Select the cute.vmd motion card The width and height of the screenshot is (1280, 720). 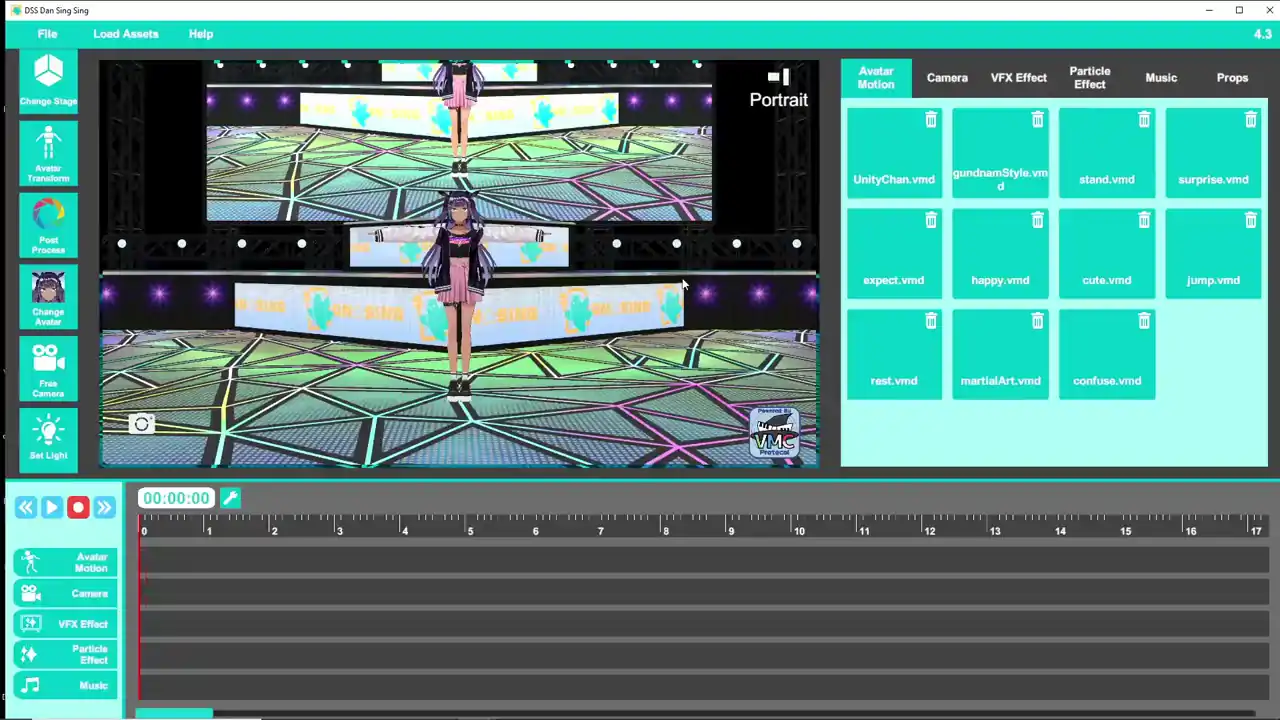1107,254
